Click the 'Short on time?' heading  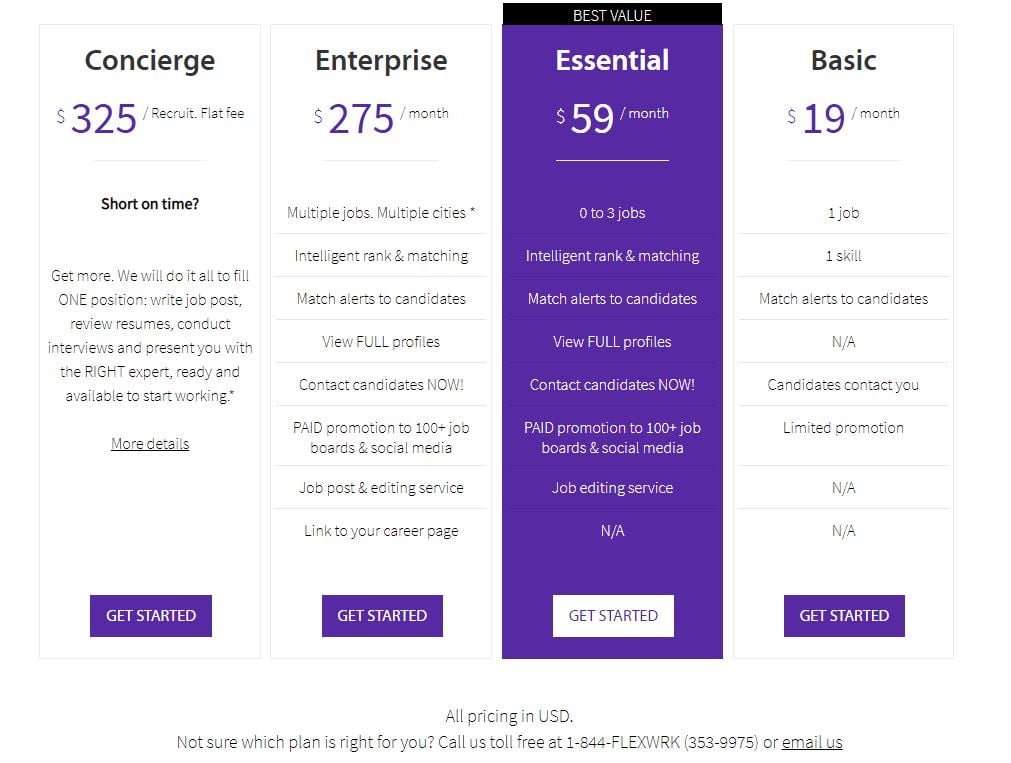point(150,204)
